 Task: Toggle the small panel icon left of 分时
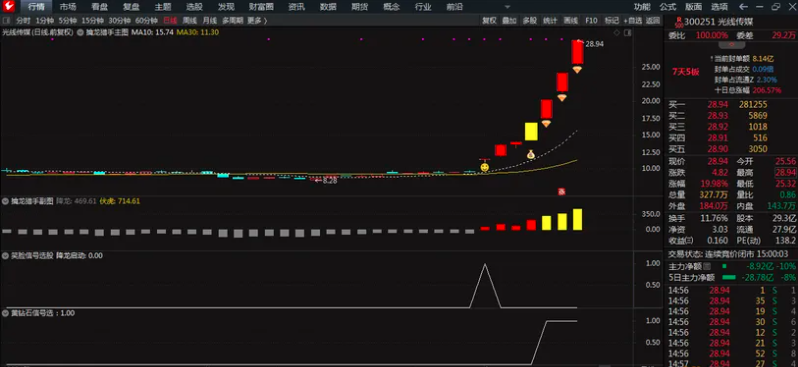7,21
